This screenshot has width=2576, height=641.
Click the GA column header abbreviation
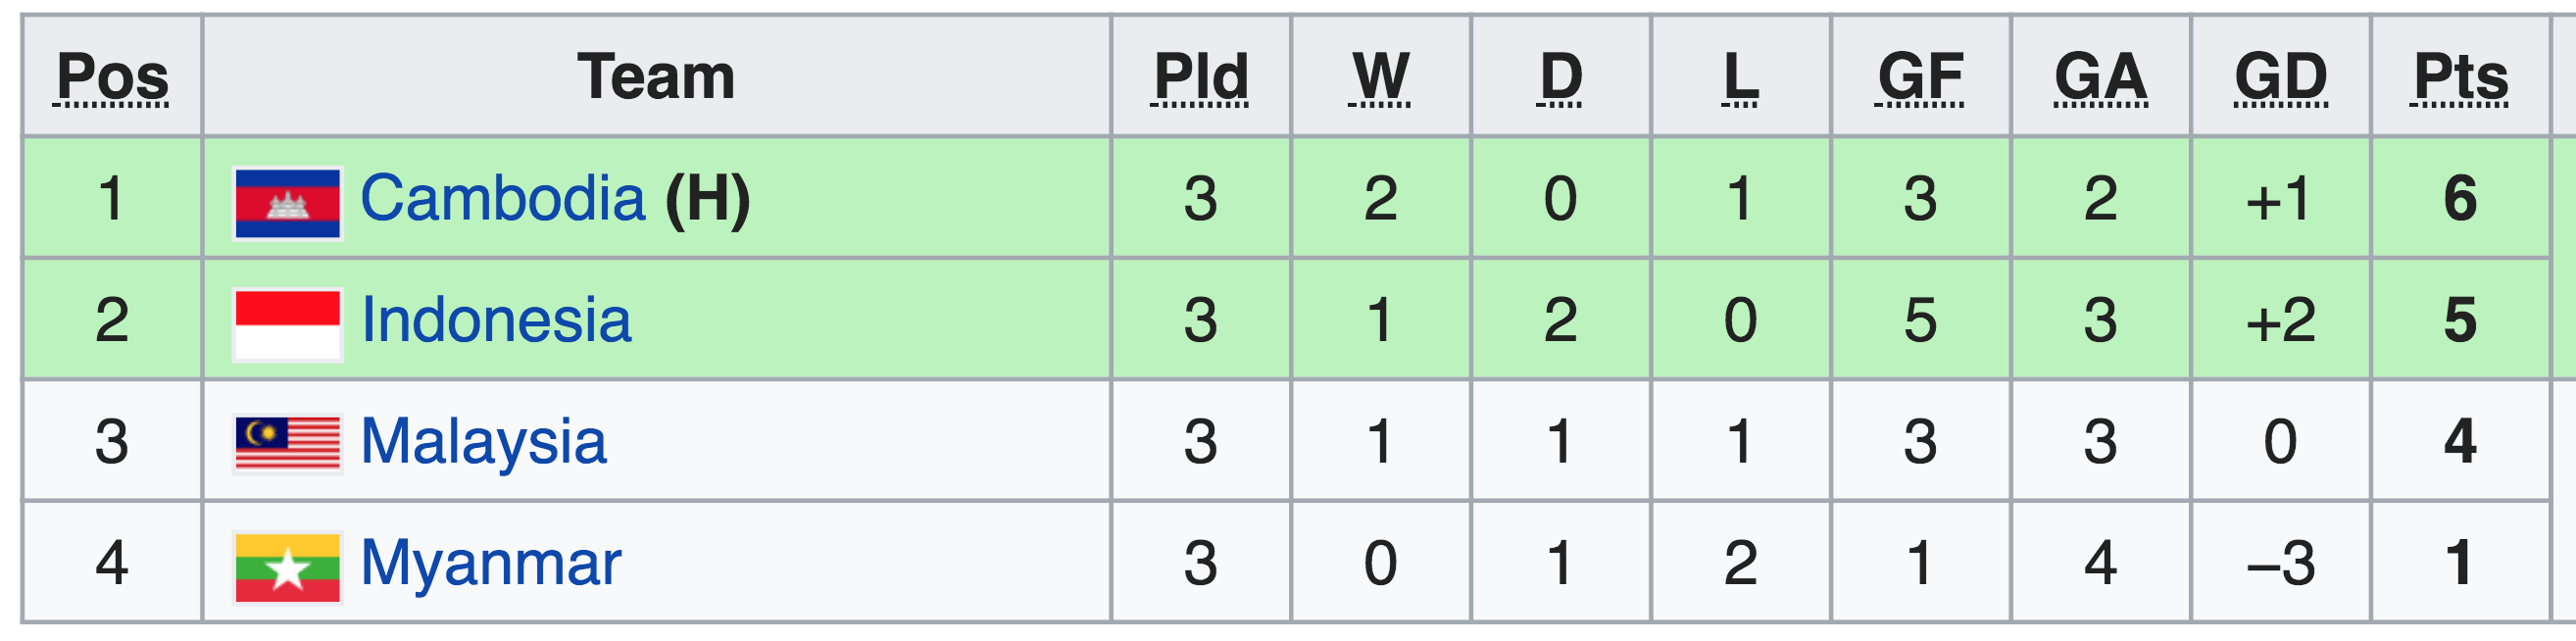point(2101,76)
